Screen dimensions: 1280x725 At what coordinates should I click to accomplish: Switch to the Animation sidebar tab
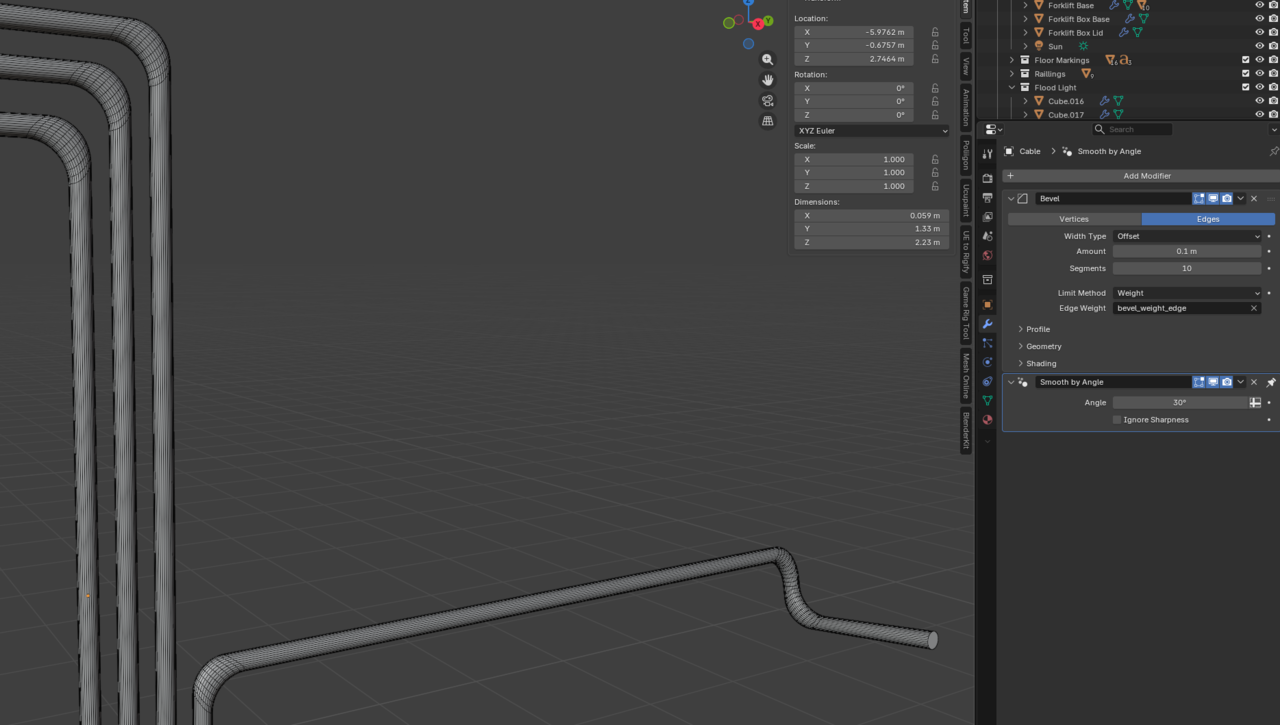click(x=966, y=108)
